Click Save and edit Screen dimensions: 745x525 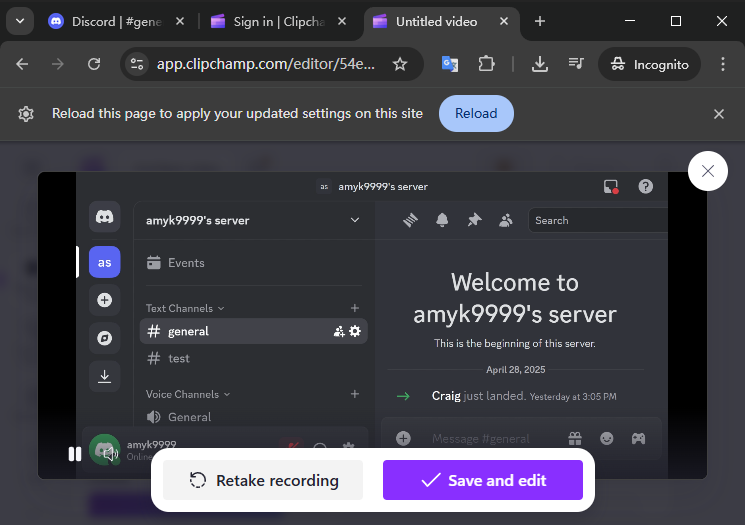tap(483, 480)
